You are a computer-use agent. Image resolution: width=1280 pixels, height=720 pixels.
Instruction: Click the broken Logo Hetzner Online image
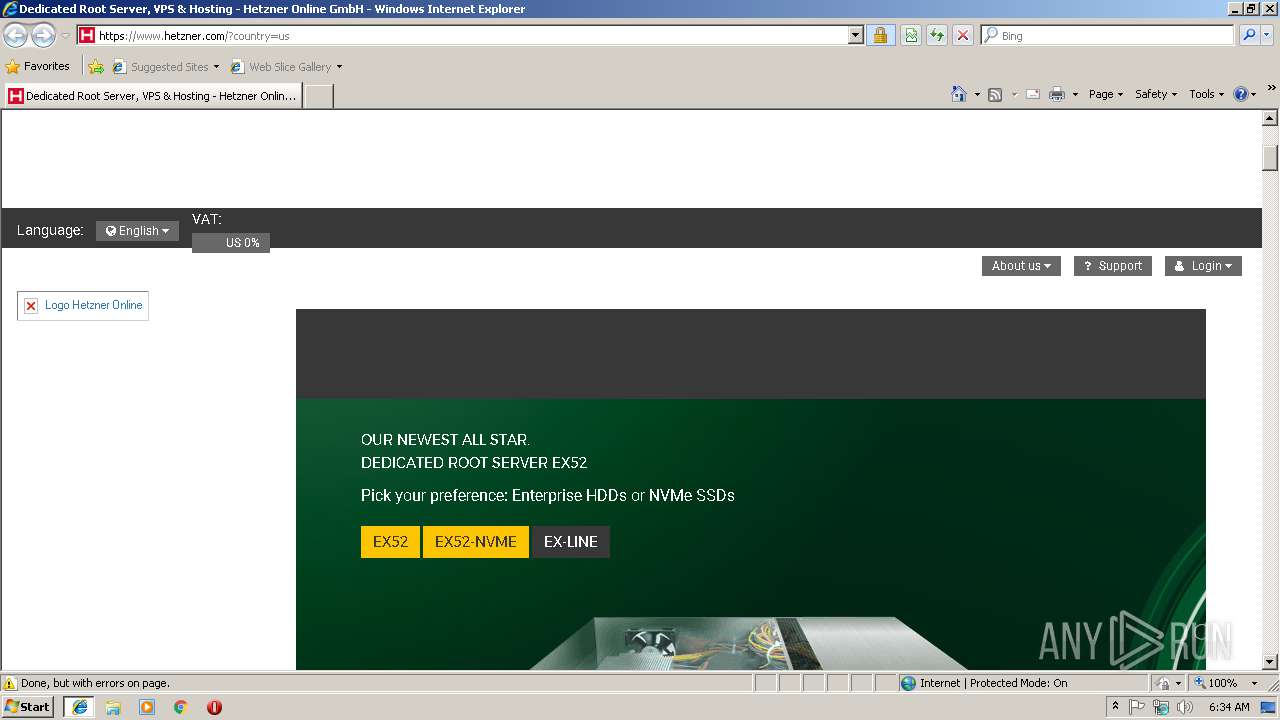point(83,305)
